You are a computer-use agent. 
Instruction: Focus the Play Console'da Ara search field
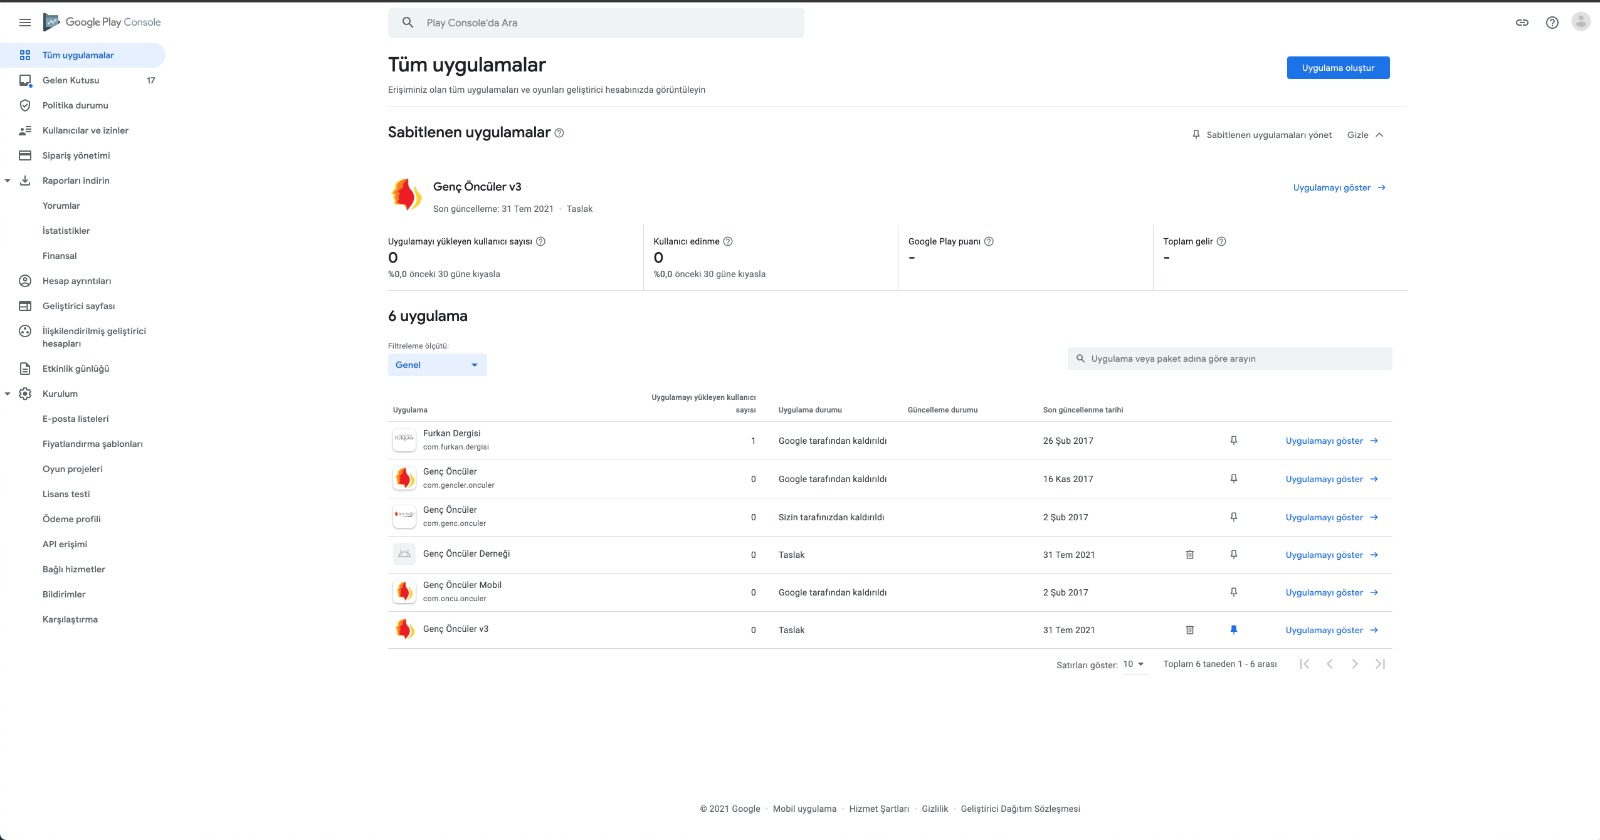point(596,23)
